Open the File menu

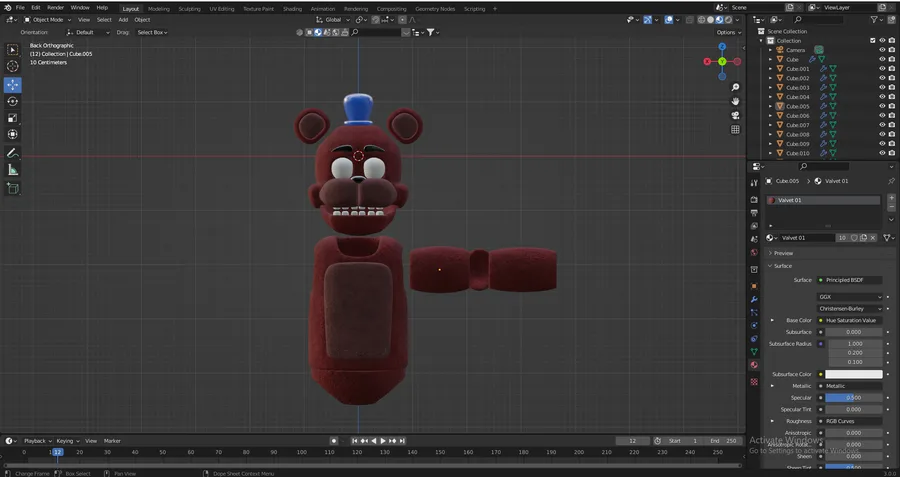[x=20, y=8]
